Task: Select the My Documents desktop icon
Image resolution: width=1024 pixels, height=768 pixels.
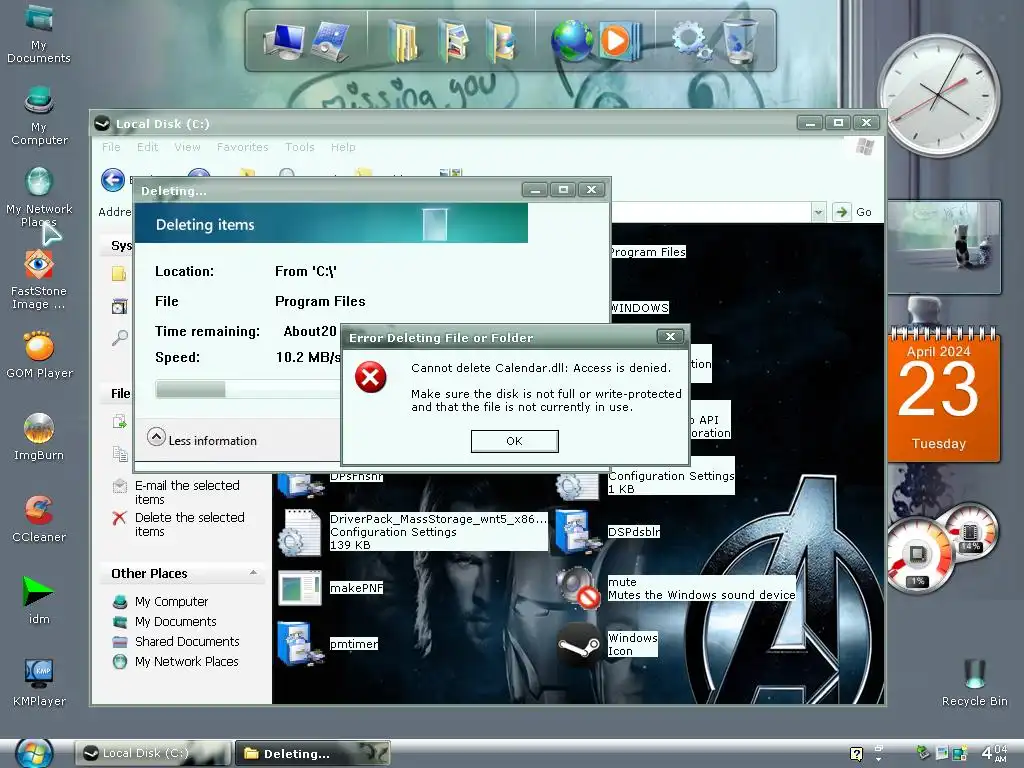Action: click(x=39, y=34)
